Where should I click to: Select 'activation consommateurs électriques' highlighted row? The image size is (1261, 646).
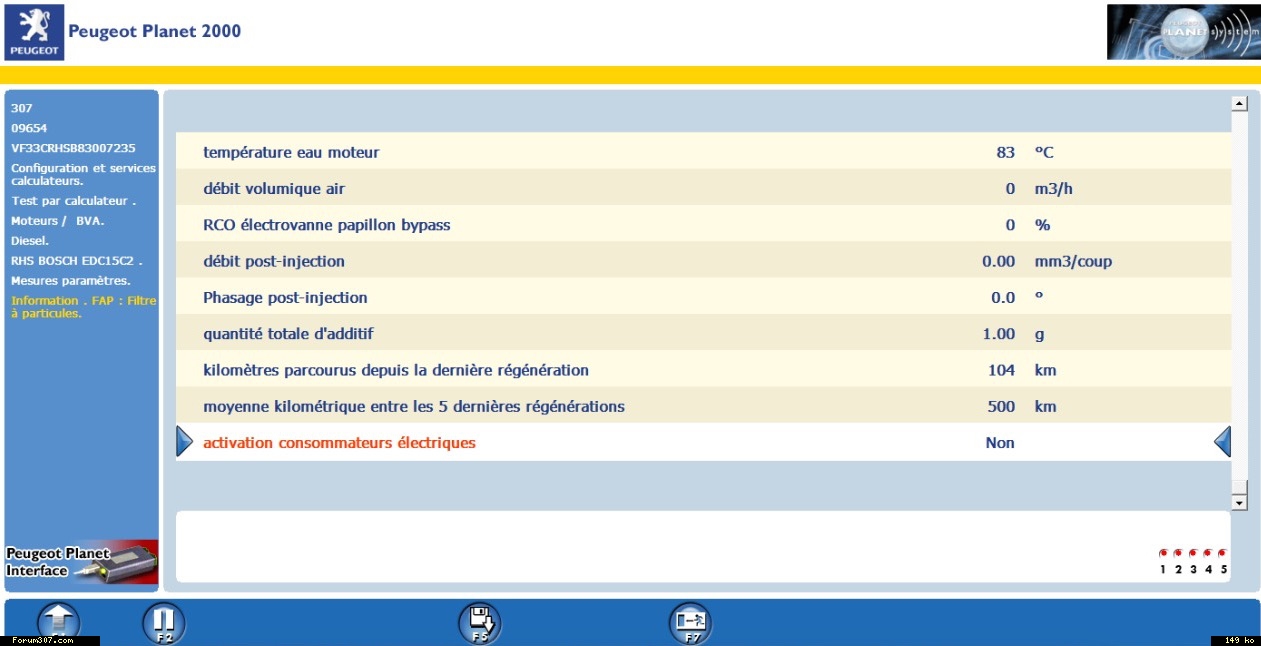(703, 442)
